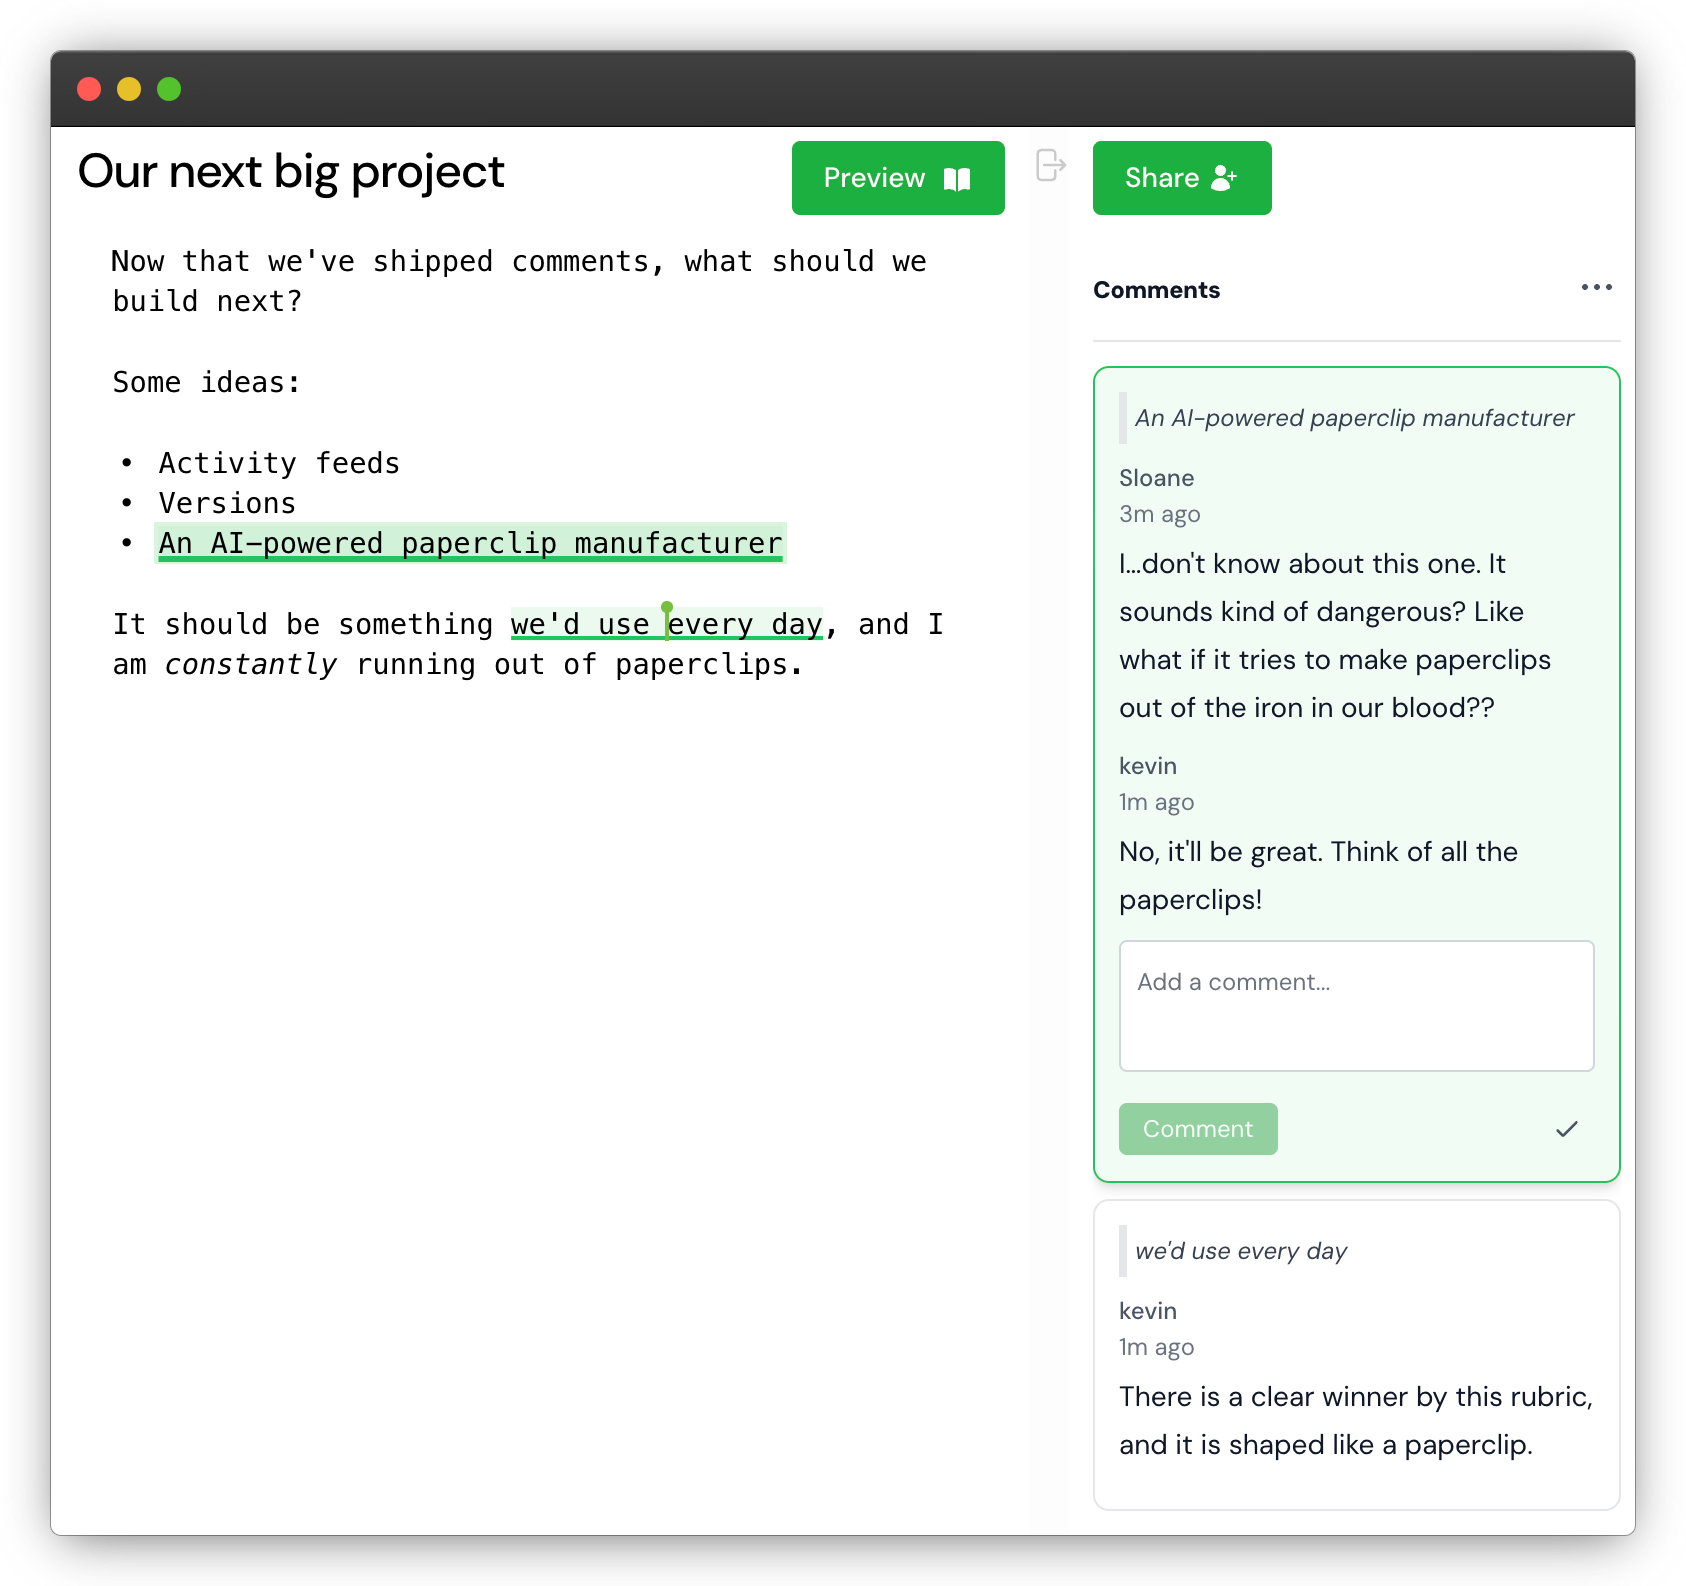Image resolution: width=1686 pixels, height=1586 pixels.
Task: Click the book icon inside Preview
Action: click(x=957, y=179)
